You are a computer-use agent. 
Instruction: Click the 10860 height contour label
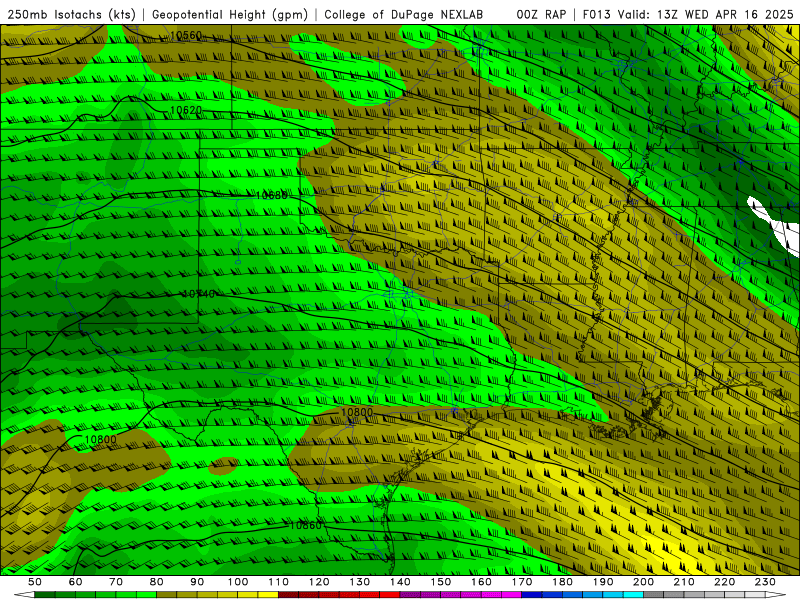306,526
